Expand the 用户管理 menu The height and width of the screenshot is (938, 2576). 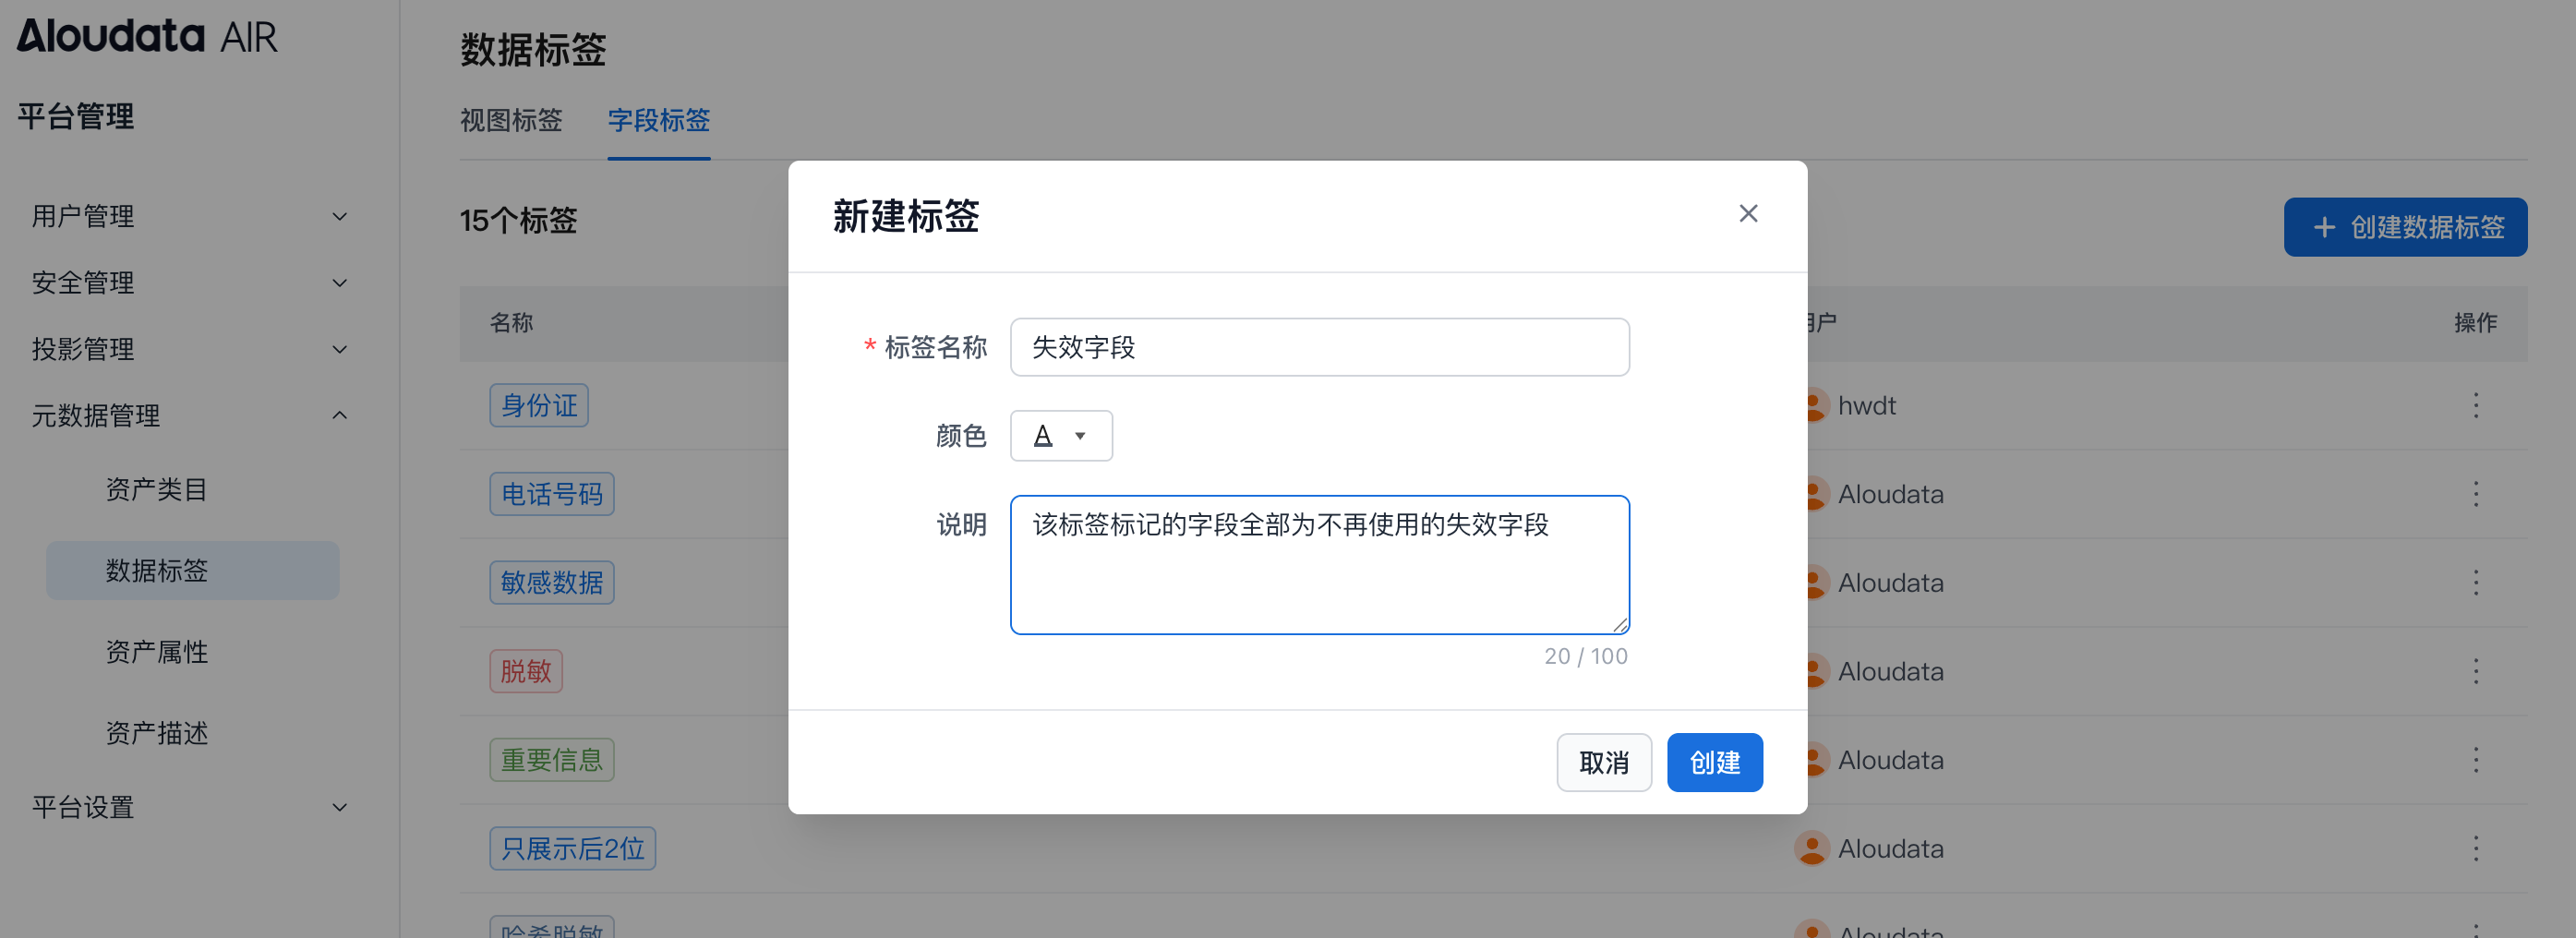(188, 216)
